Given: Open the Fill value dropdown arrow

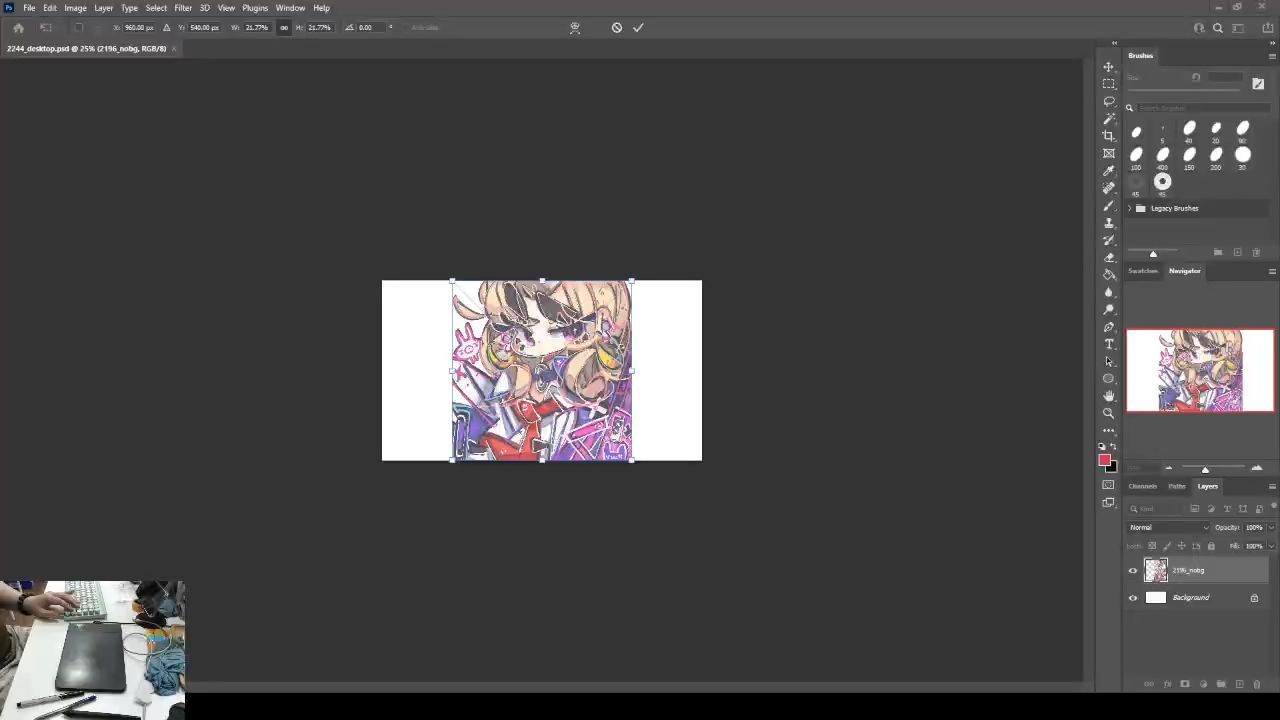Looking at the screenshot, I should [x=1271, y=546].
